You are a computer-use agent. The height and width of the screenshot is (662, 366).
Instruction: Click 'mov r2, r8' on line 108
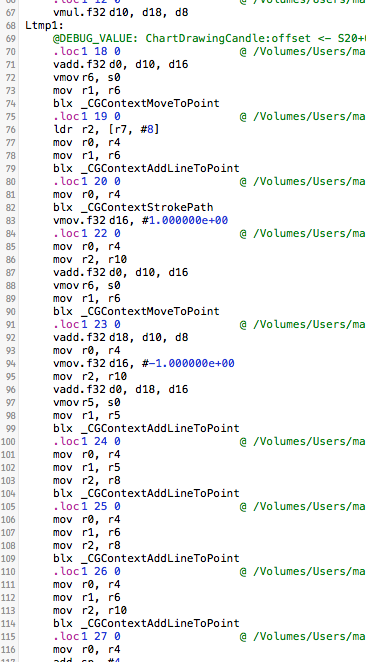coord(87,546)
